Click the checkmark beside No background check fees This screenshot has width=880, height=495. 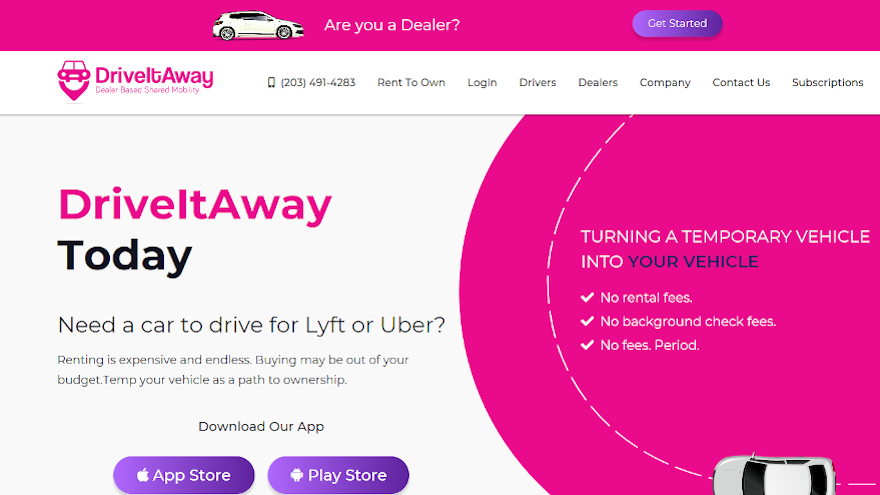587,321
